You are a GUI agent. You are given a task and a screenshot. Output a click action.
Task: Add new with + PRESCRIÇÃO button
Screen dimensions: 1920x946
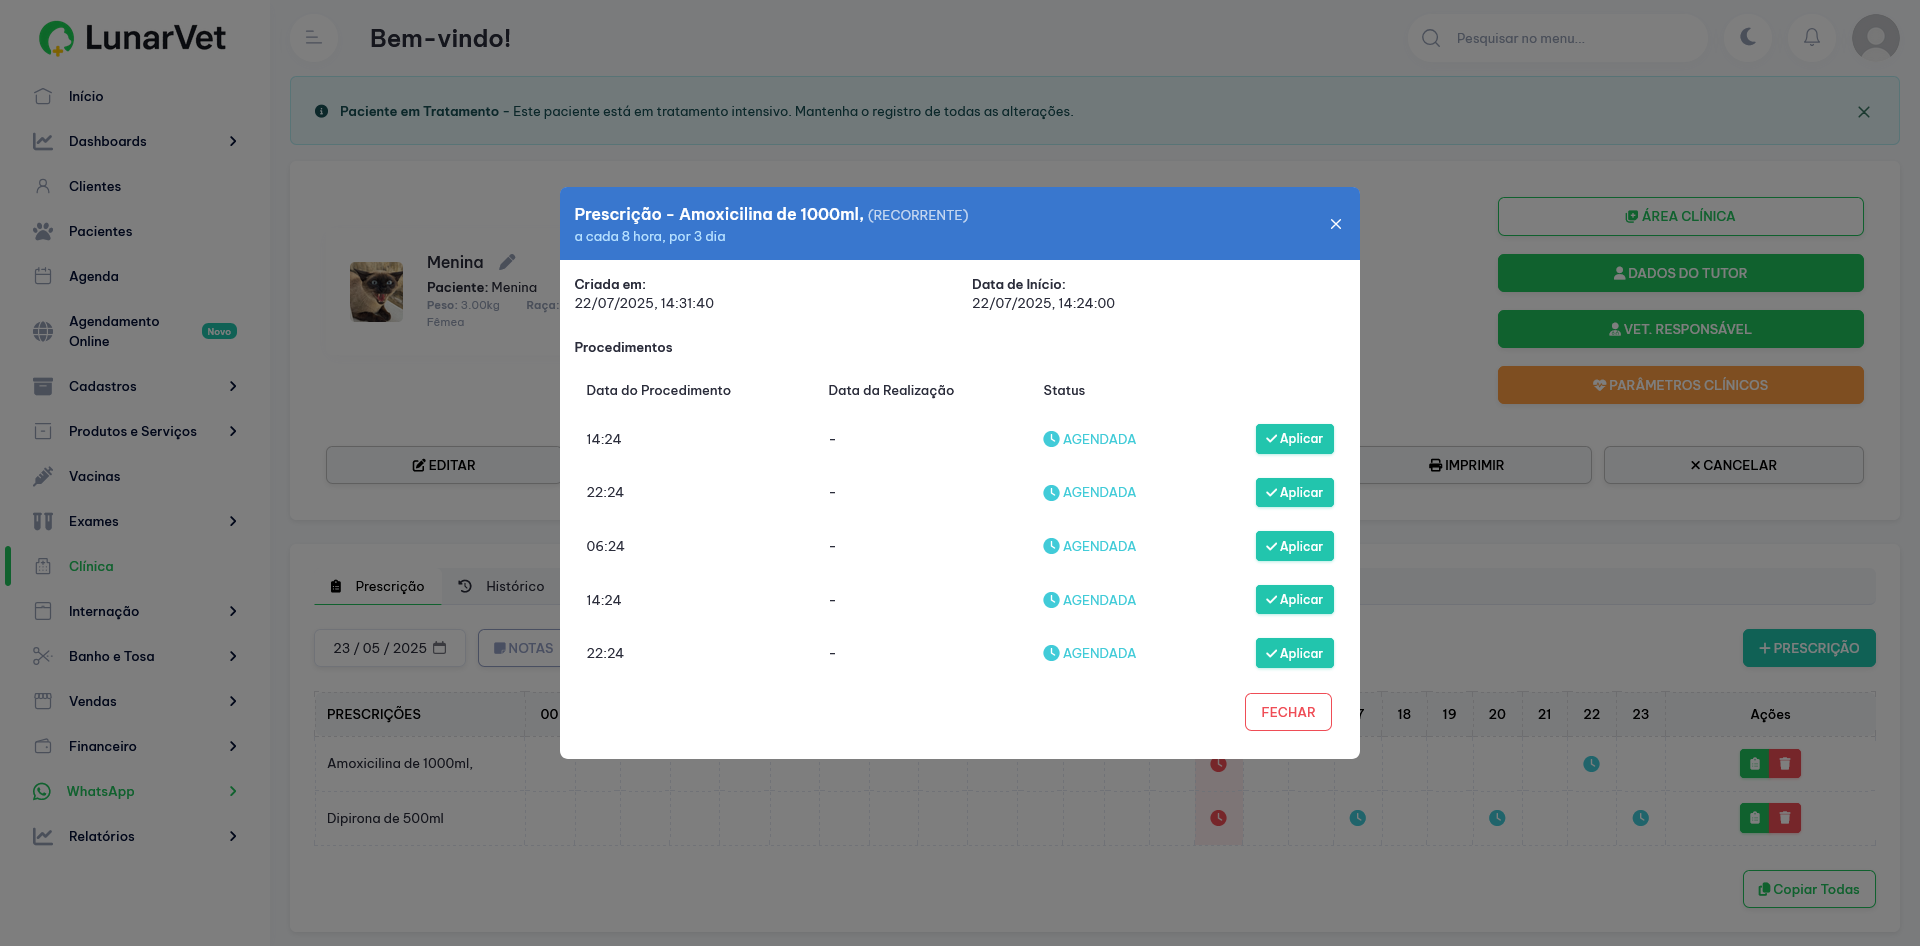pyautogui.click(x=1809, y=648)
